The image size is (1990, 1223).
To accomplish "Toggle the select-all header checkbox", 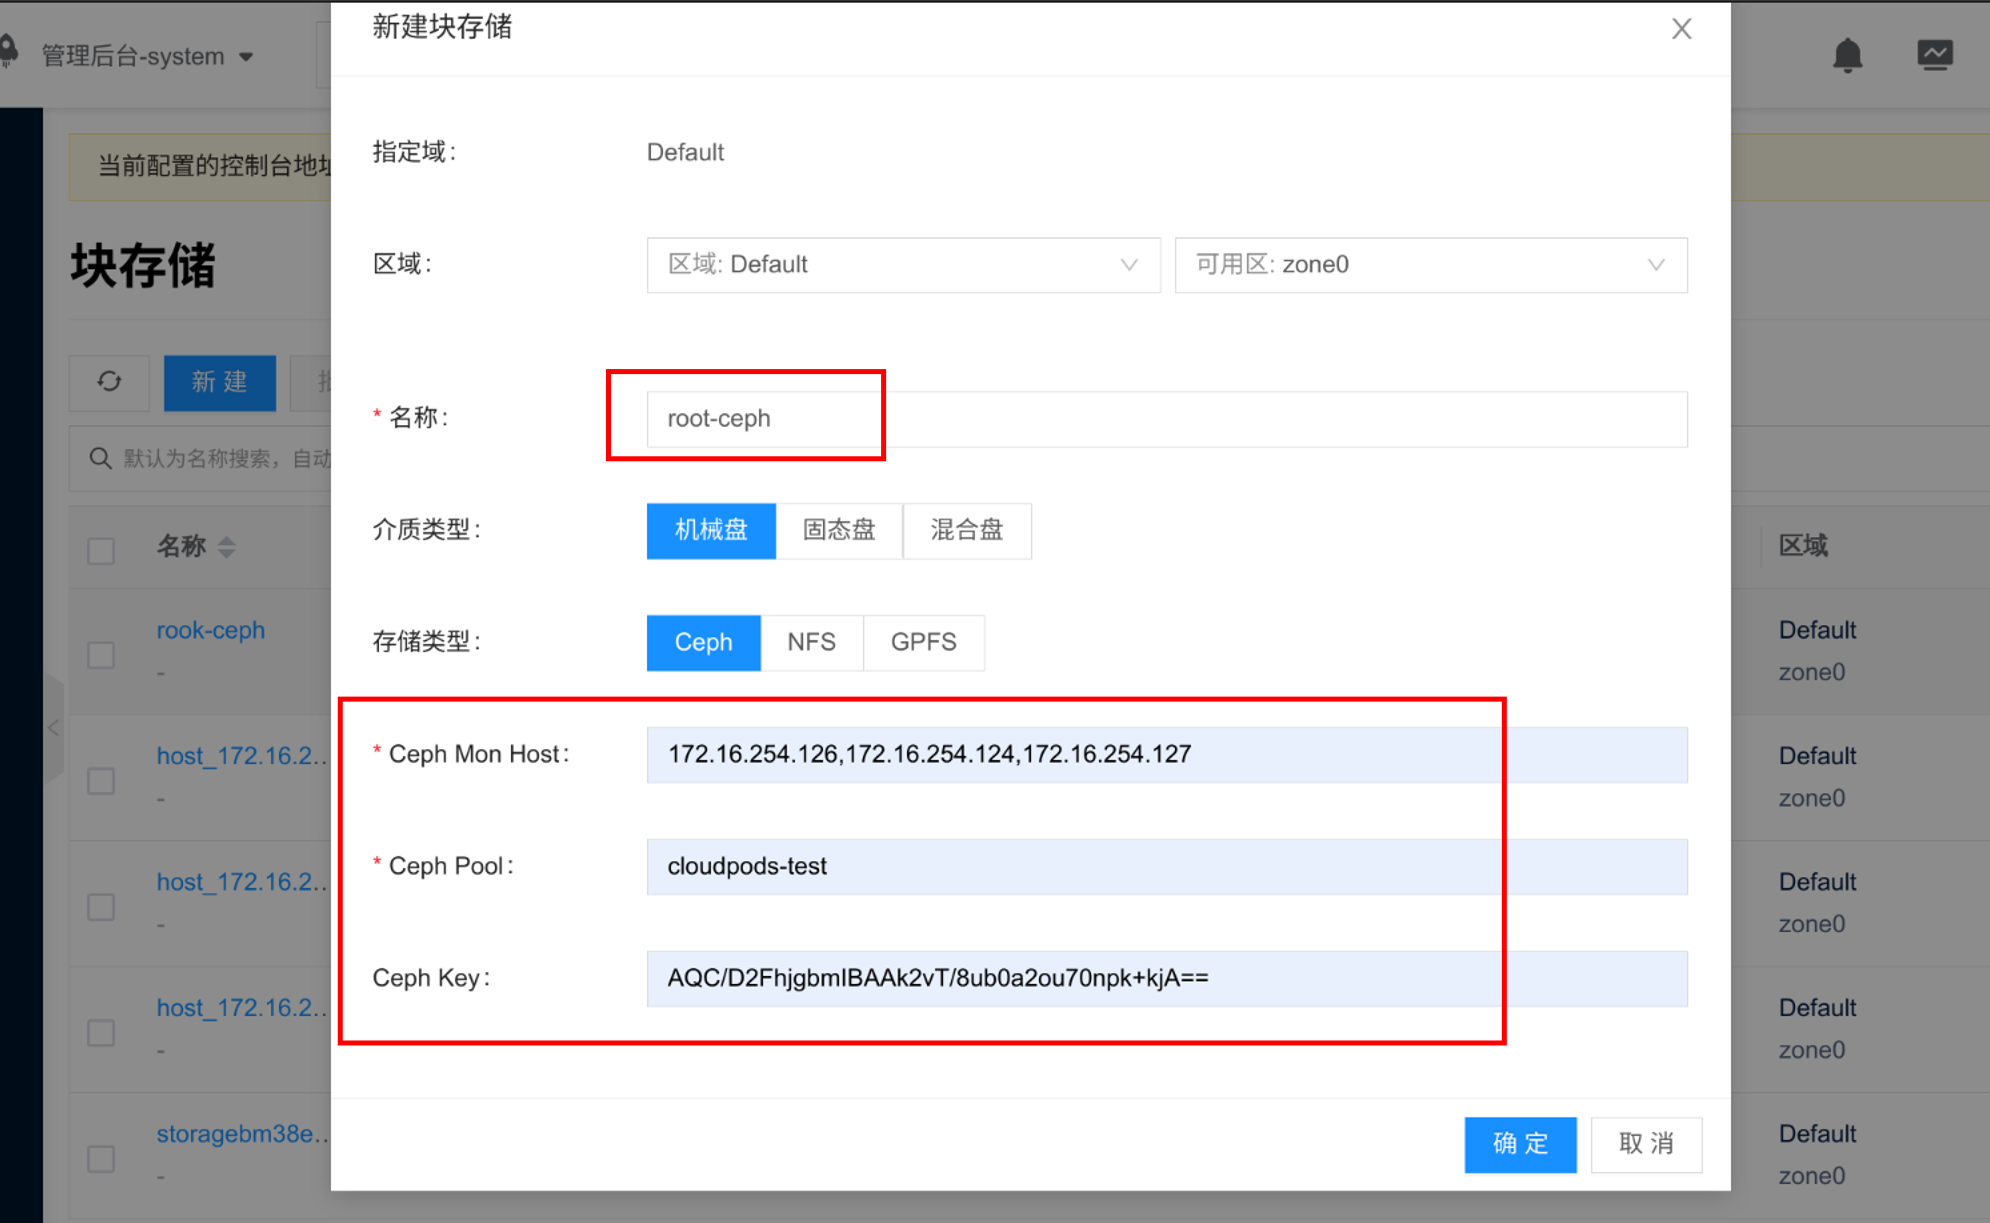I will coord(101,551).
